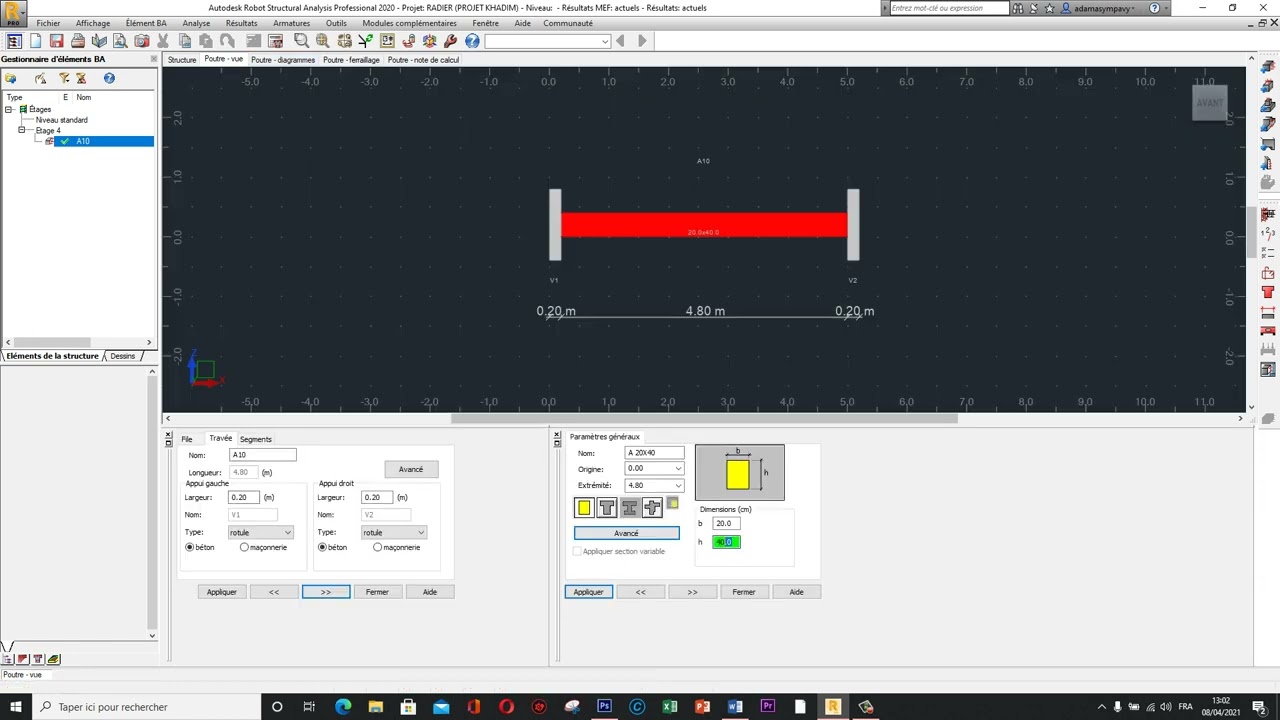Click Aide in Paramètres généraux panel

point(796,592)
